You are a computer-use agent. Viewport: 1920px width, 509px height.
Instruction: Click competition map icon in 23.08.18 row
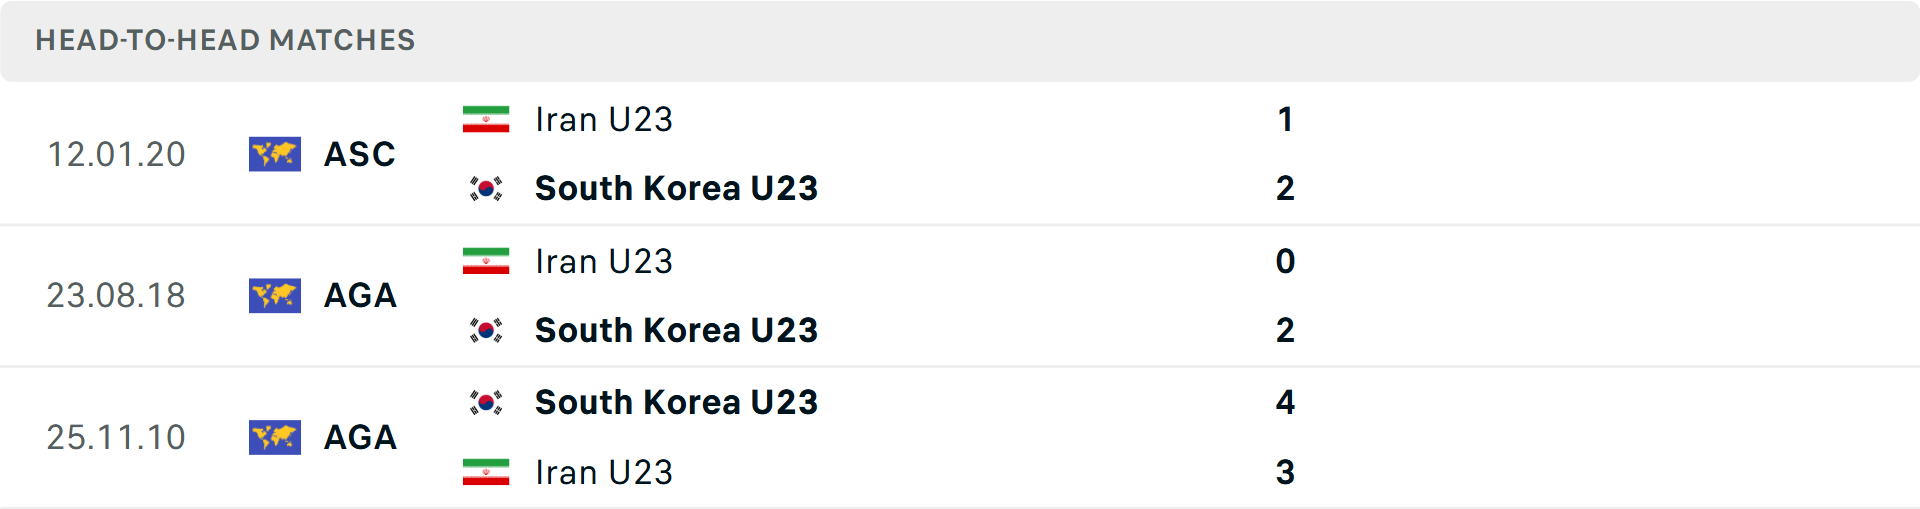[275, 296]
